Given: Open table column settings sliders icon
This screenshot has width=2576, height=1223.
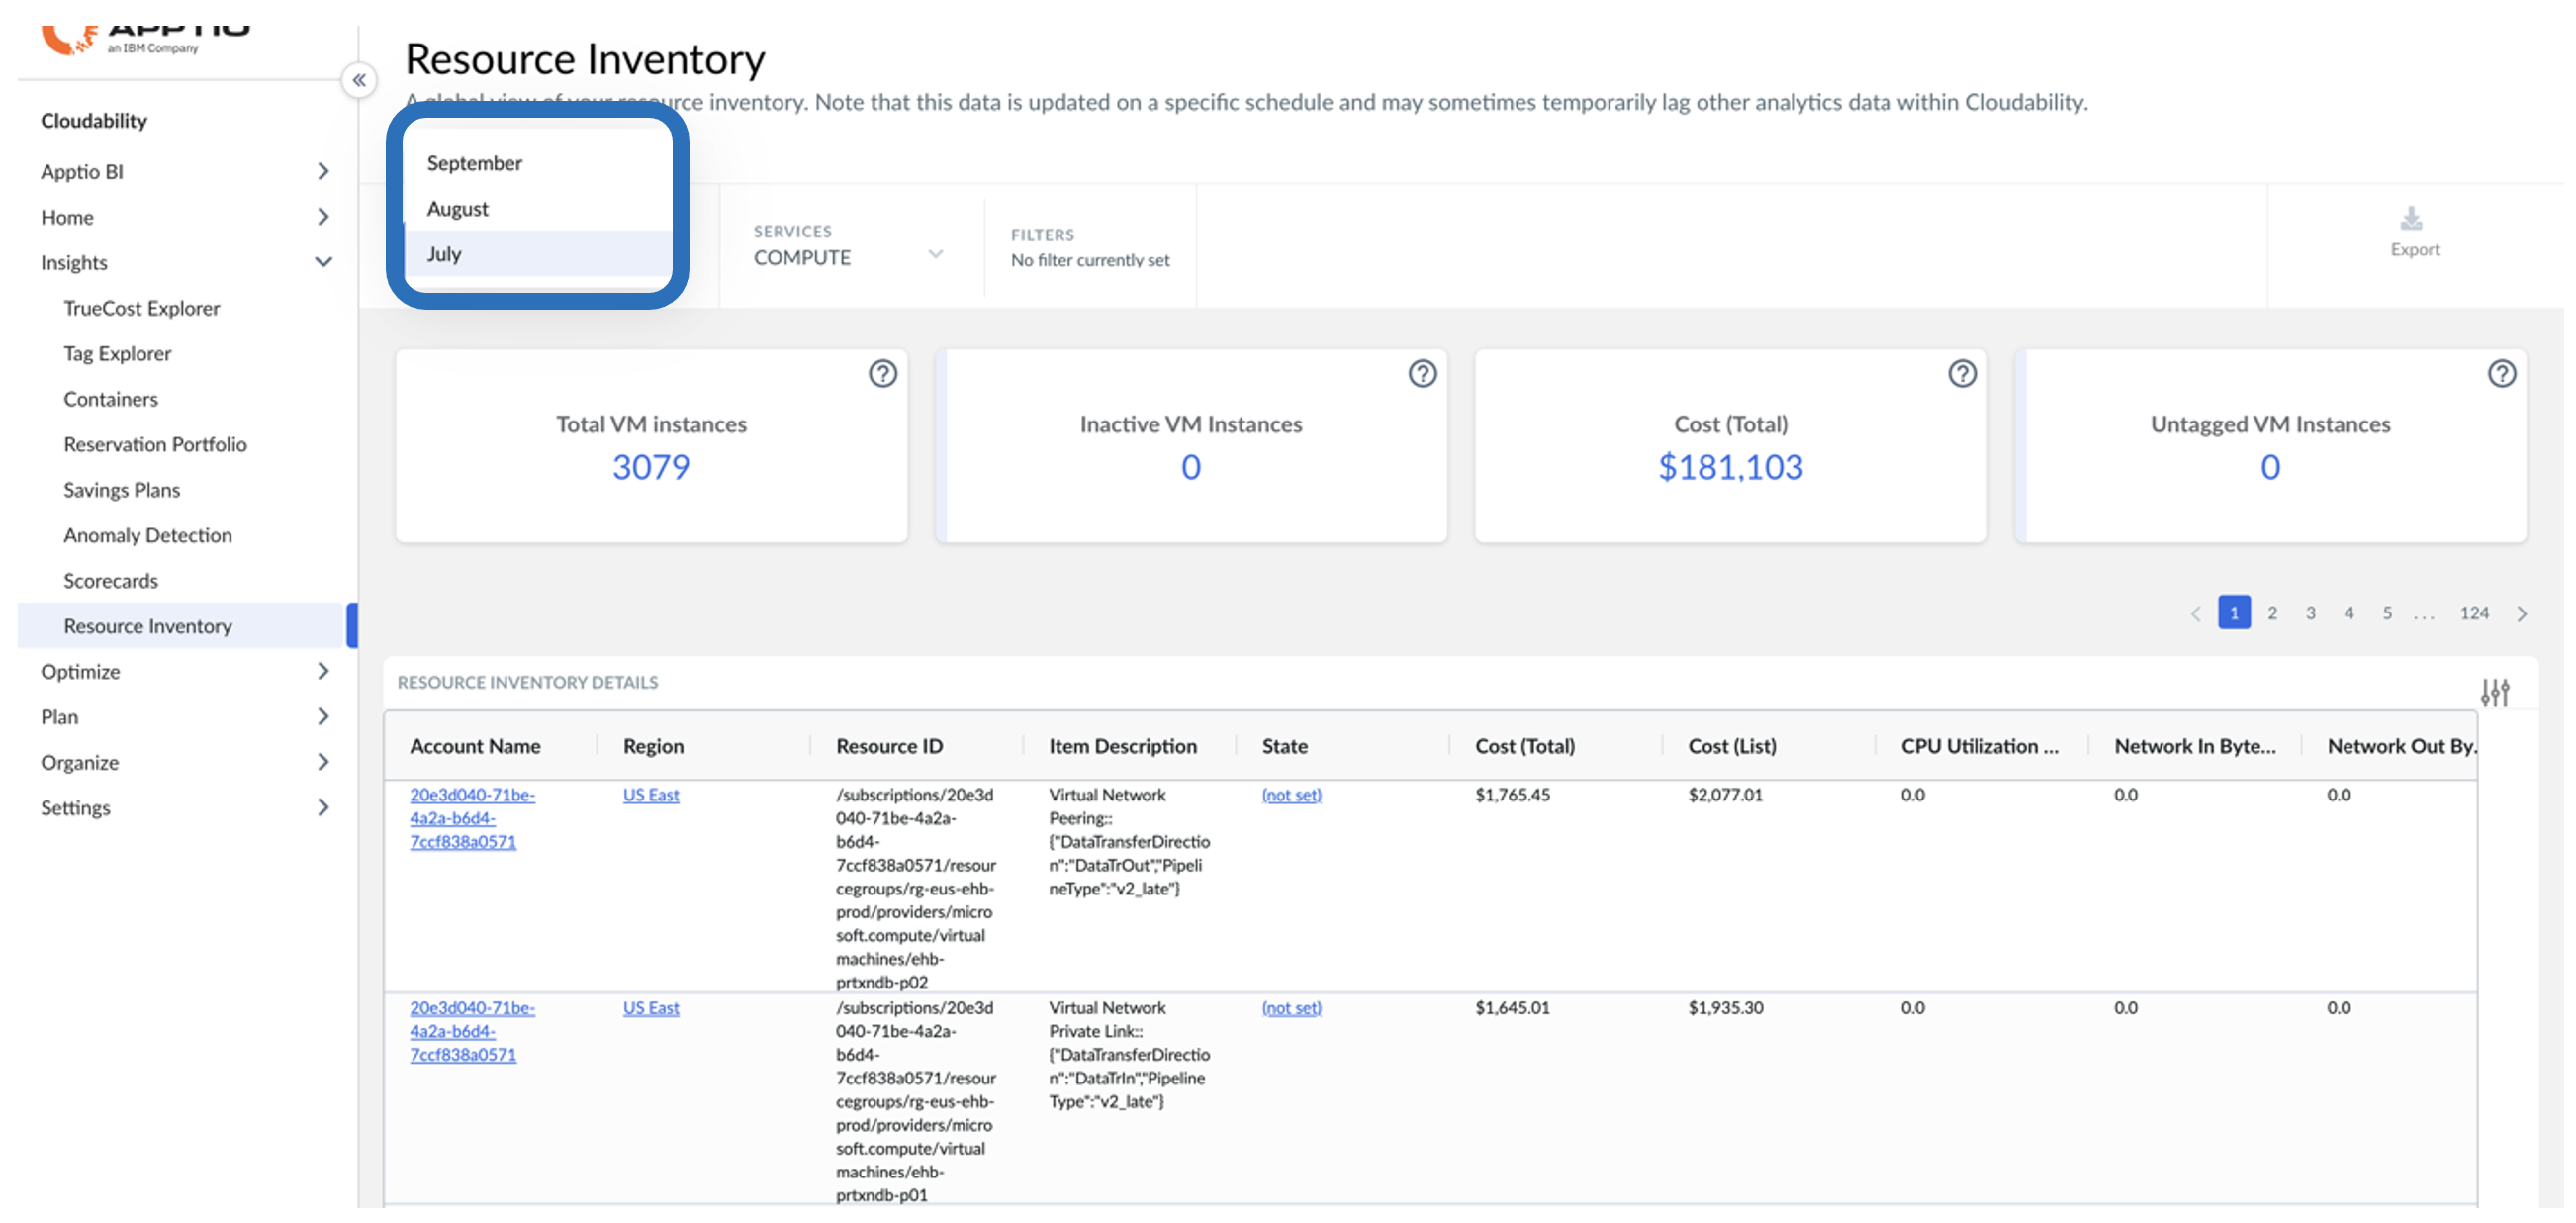Looking at the screenshot, I should click(2494, 692).
